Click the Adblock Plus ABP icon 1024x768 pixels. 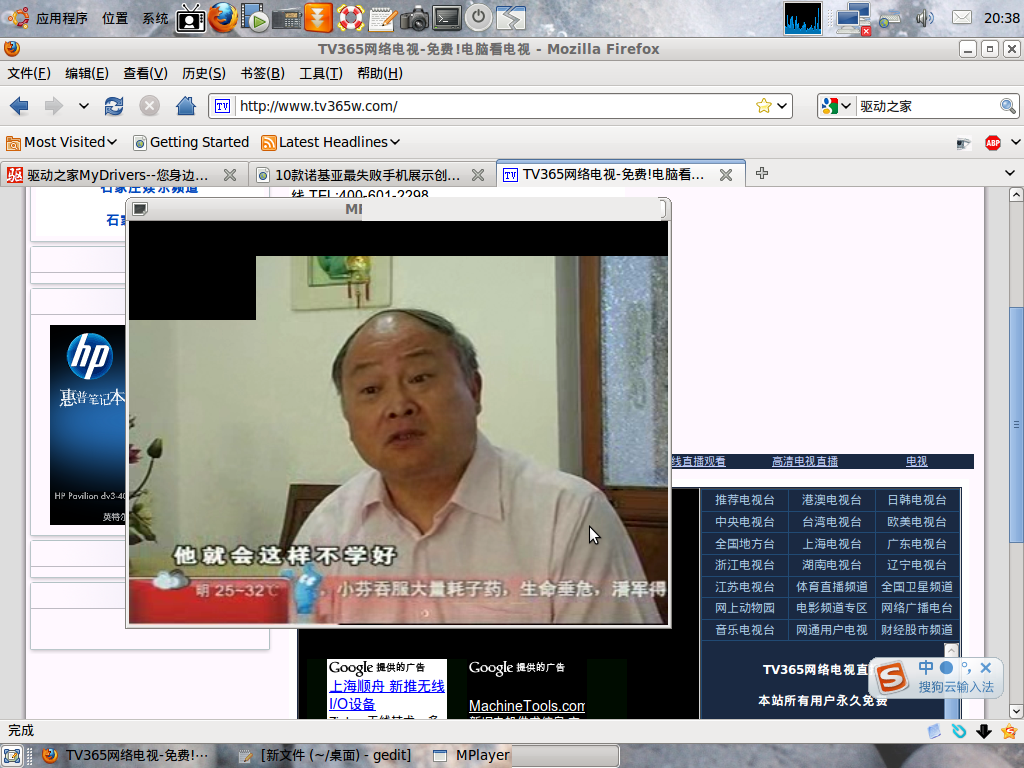tap(993, 143)
